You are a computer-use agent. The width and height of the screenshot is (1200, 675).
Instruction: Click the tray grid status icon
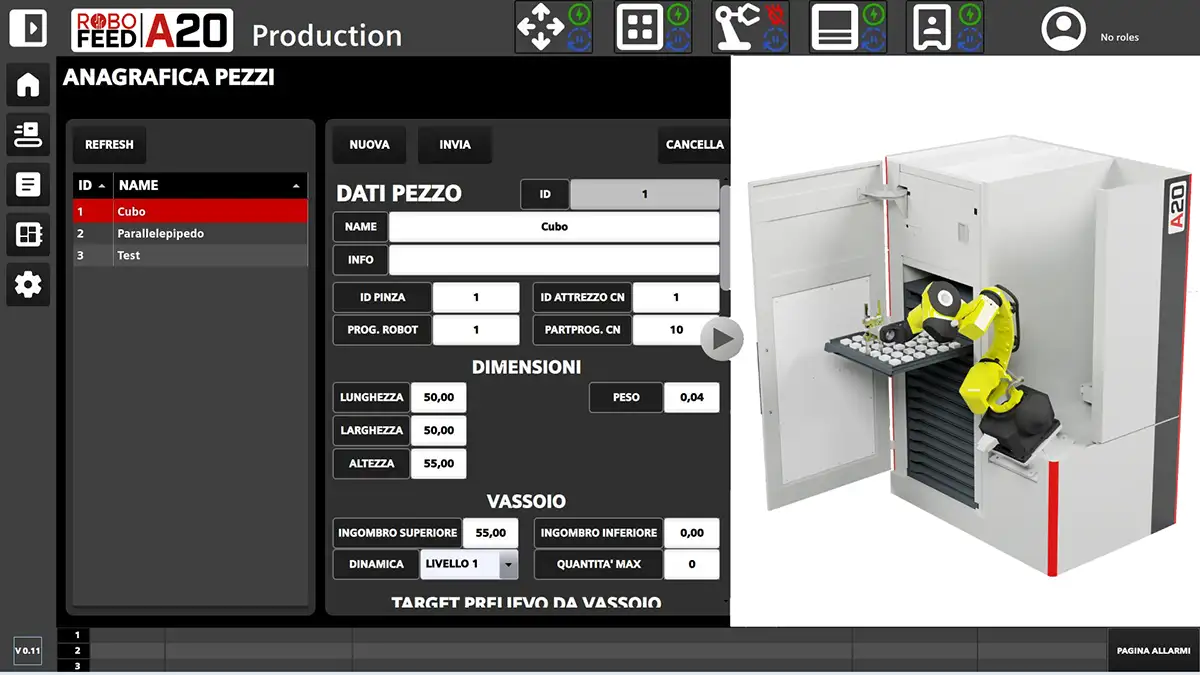point(639,28)
